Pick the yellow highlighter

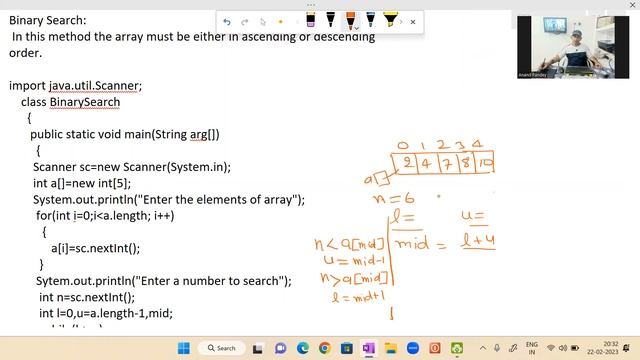(x=390, y=20)
